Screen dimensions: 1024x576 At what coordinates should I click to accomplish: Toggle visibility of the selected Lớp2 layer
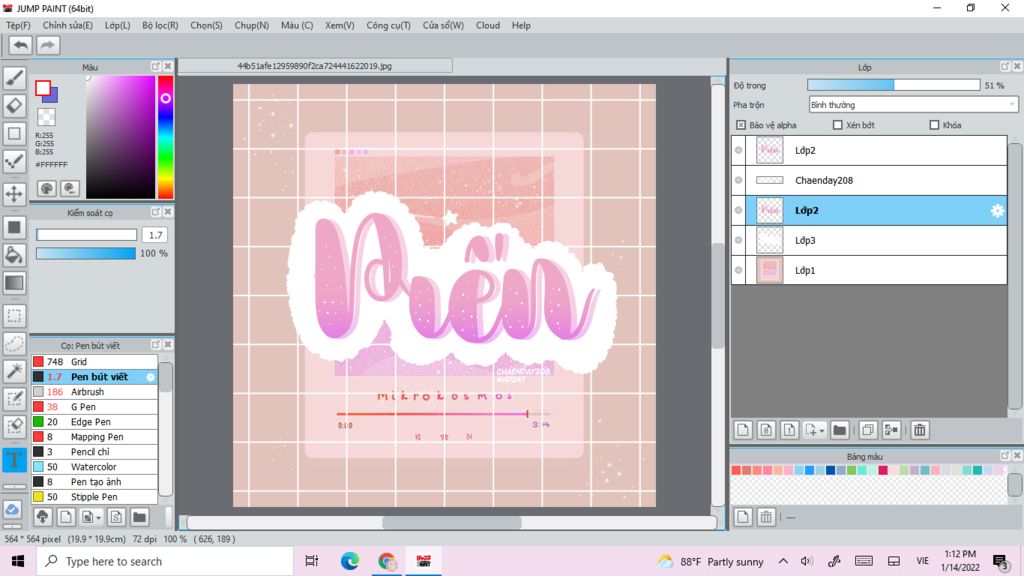pos(739,210)
